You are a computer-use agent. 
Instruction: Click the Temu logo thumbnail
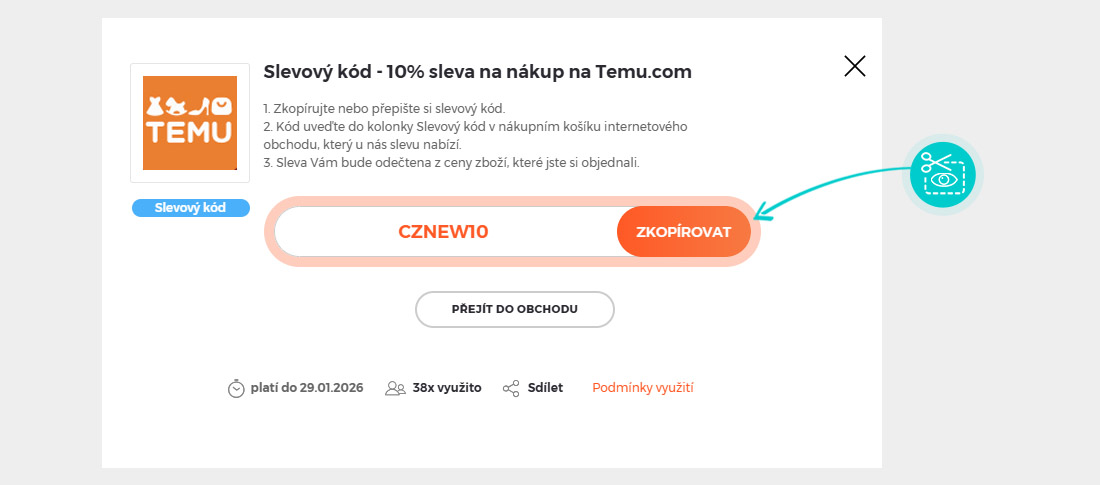pos(190,123)
